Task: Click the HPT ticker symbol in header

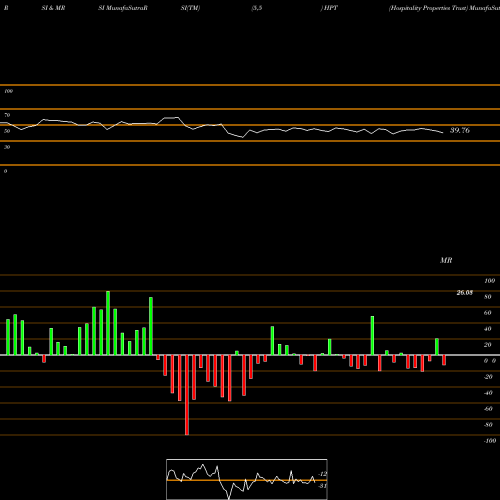Action: click(331, 8)
